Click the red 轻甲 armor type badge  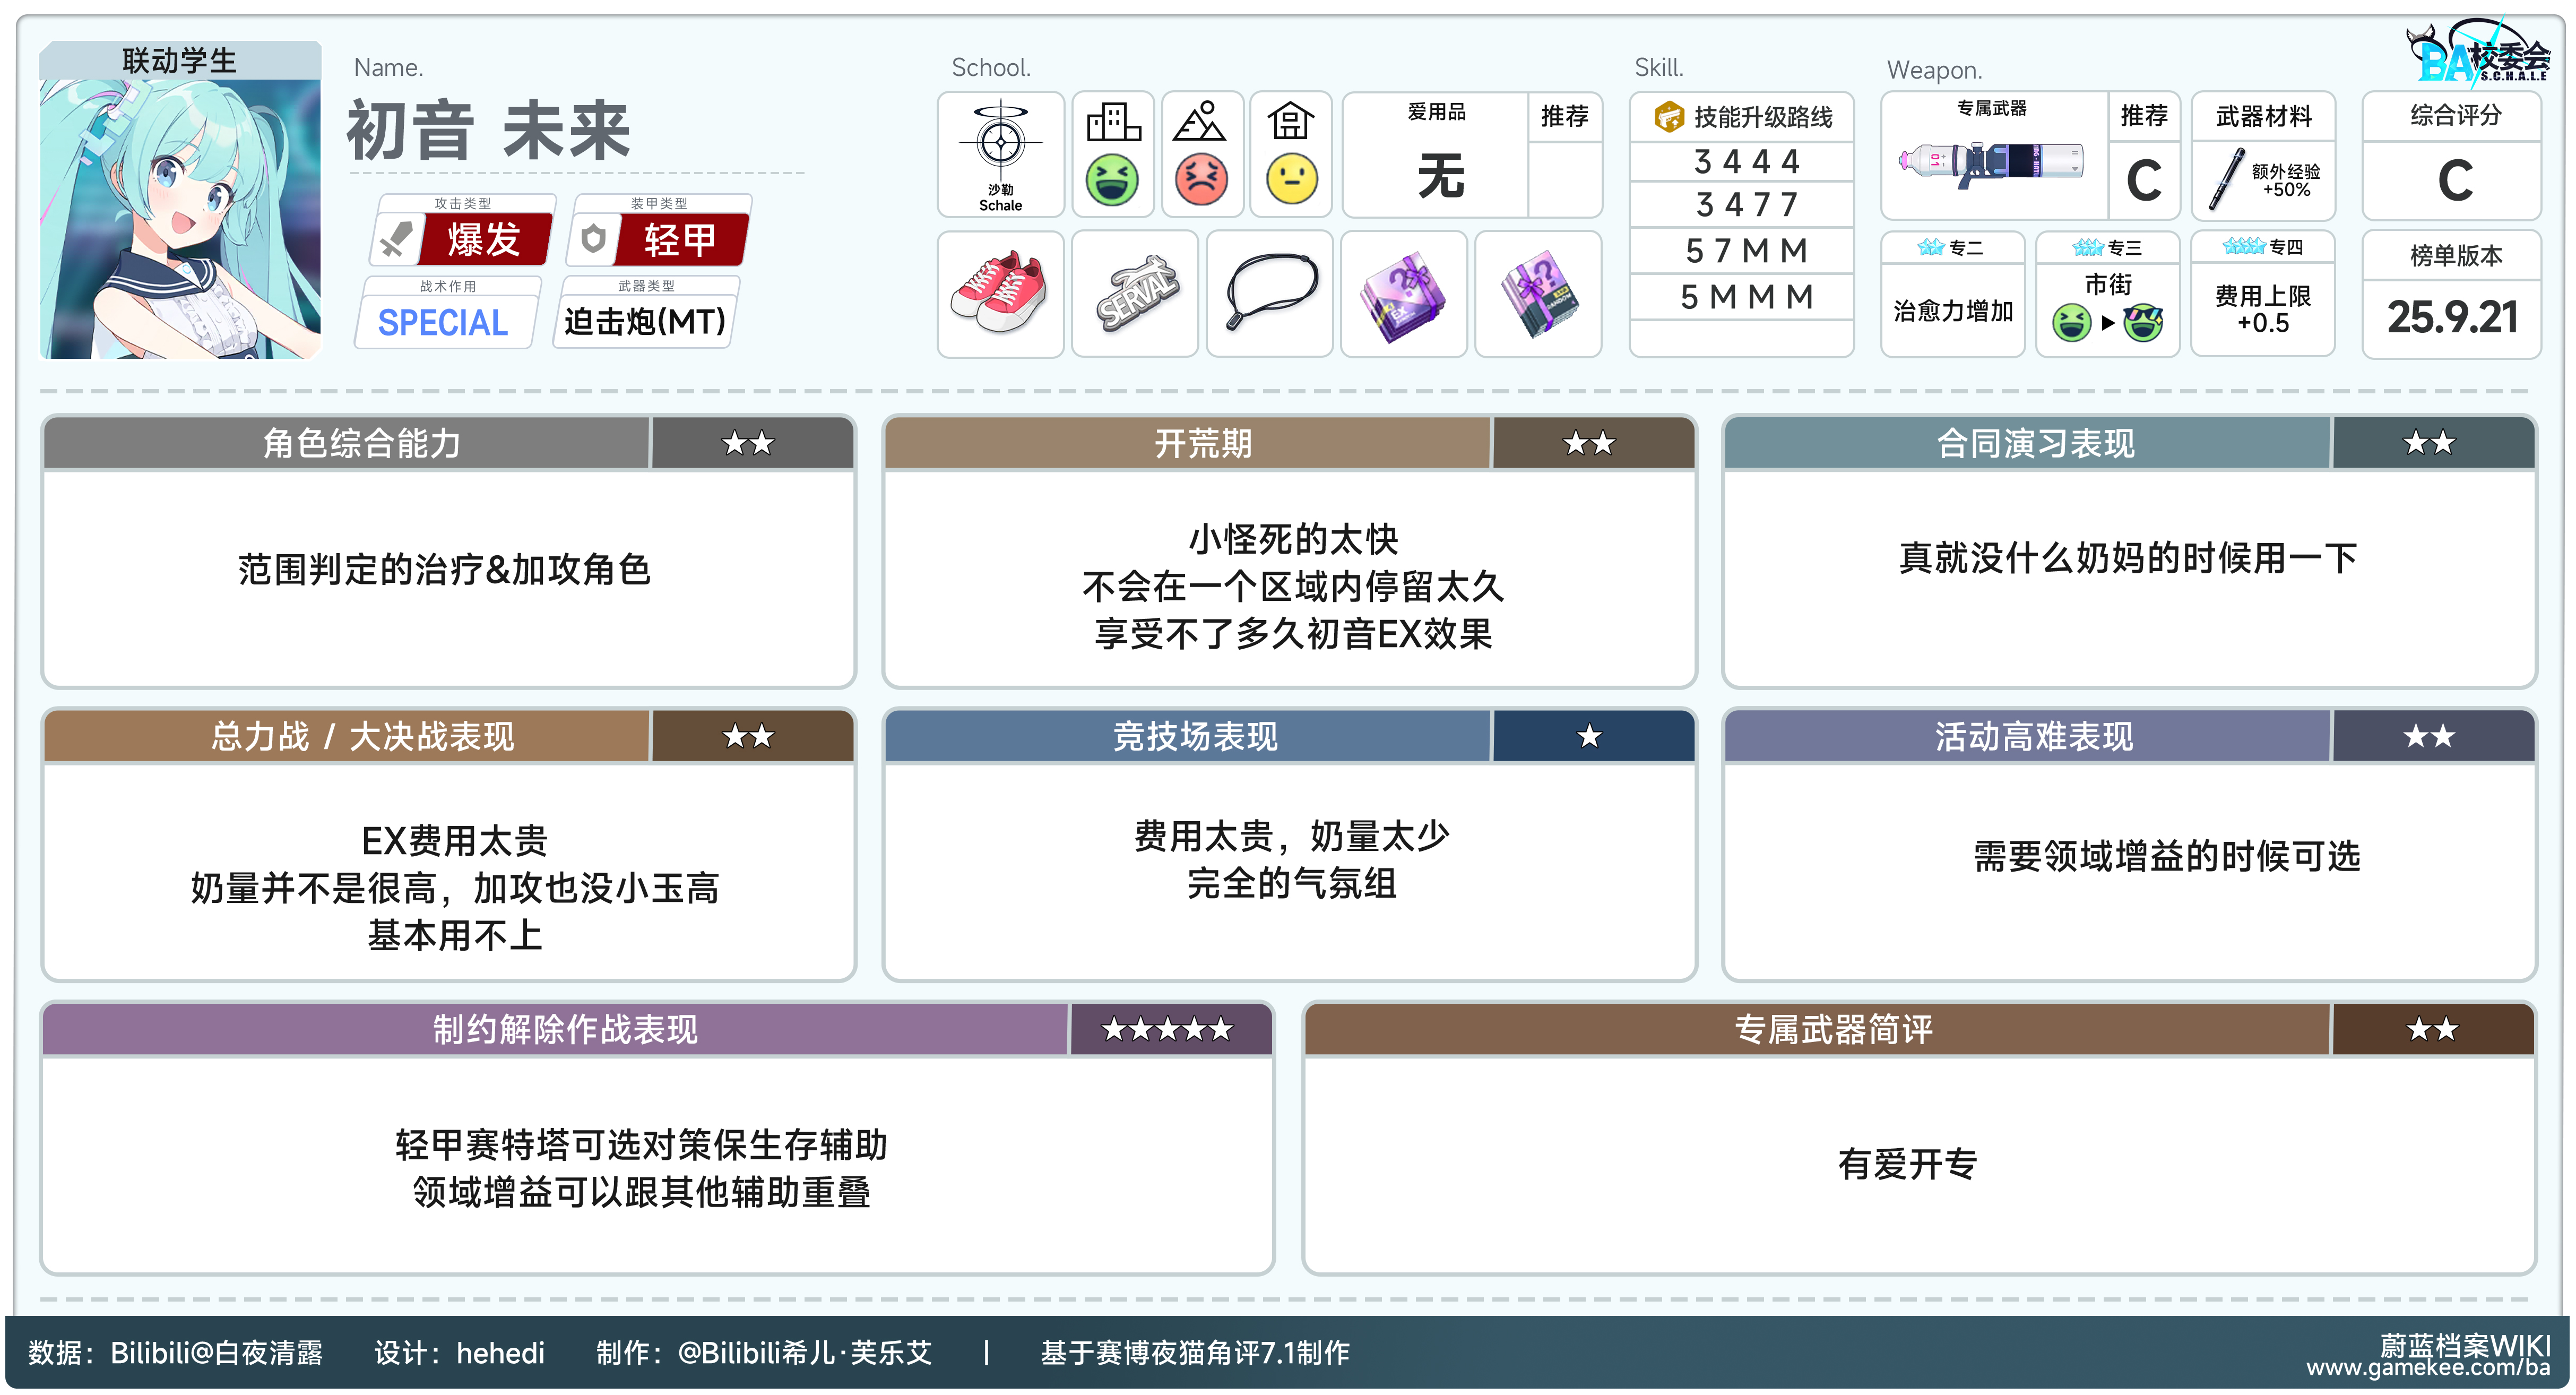pyautogui.click(x=680, y=240)
